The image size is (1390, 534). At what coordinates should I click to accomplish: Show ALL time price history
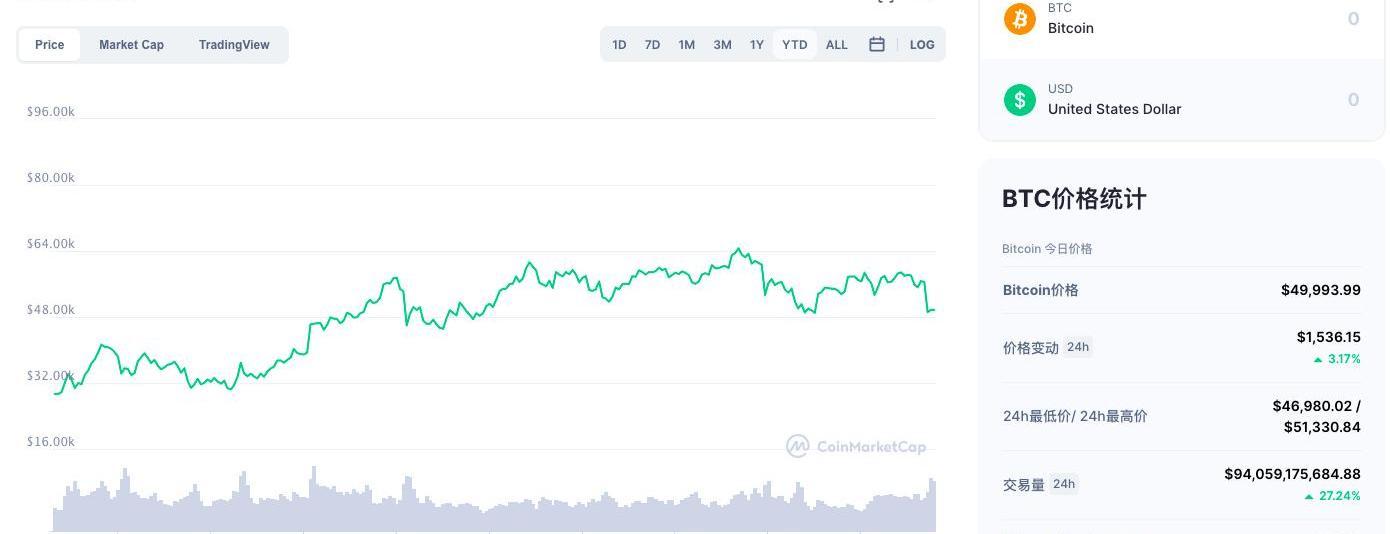pyautogui.click(x=837, y=45)
